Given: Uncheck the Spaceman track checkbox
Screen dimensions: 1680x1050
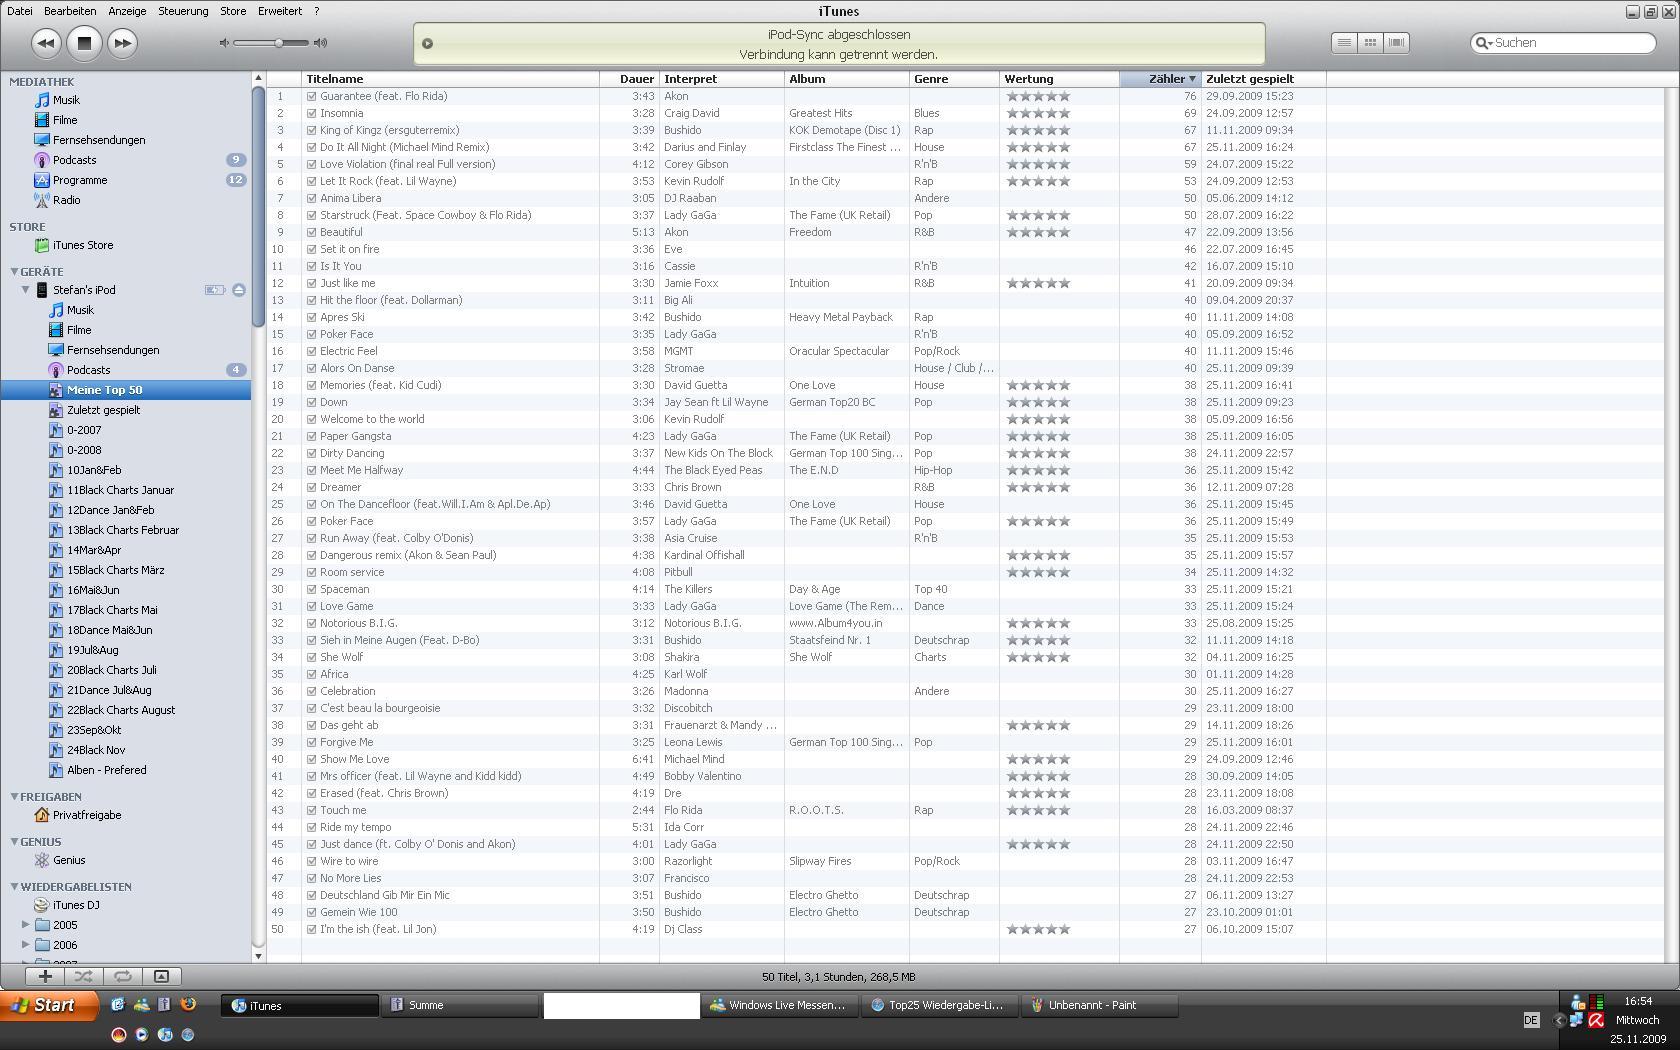Looking at the screenshot, I should pyautogui.click(x=311, y=590).
